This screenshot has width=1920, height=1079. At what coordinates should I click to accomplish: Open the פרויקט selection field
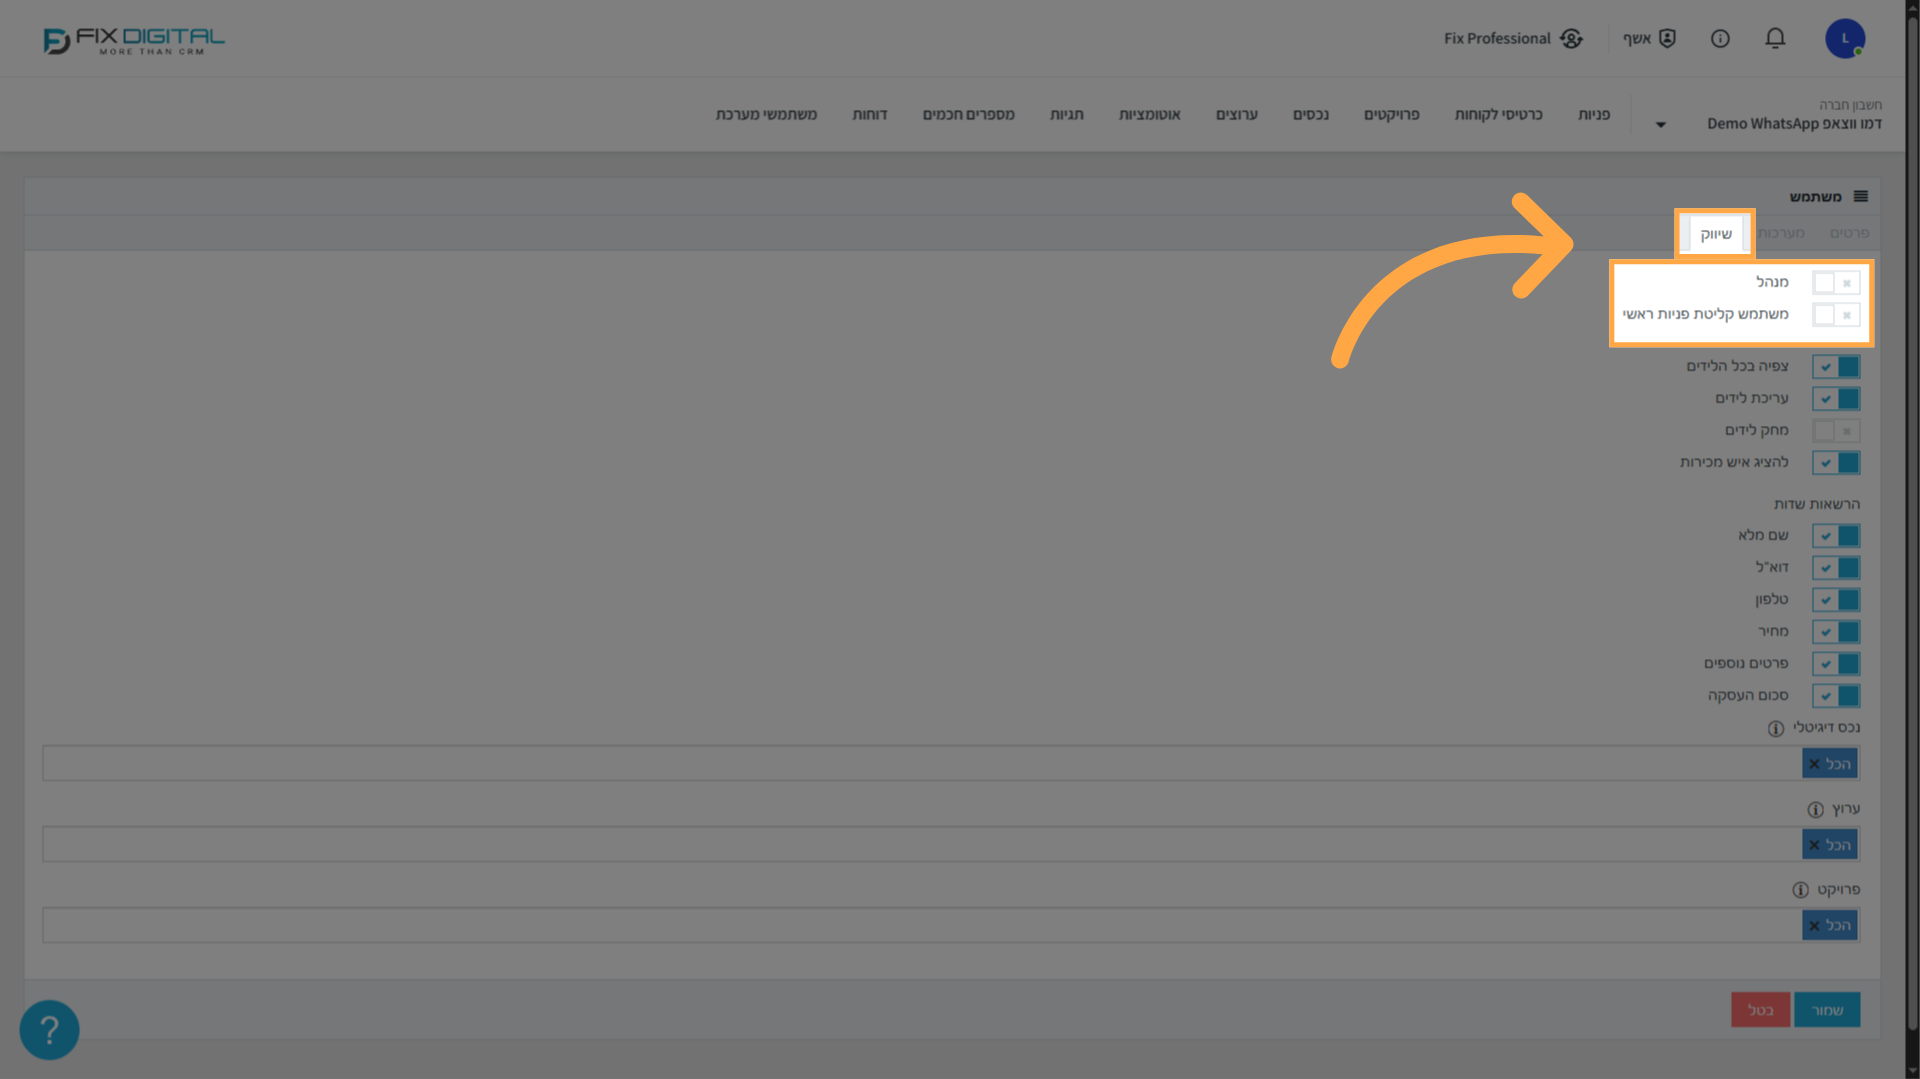pyautogui.click(x=951, y=925)
